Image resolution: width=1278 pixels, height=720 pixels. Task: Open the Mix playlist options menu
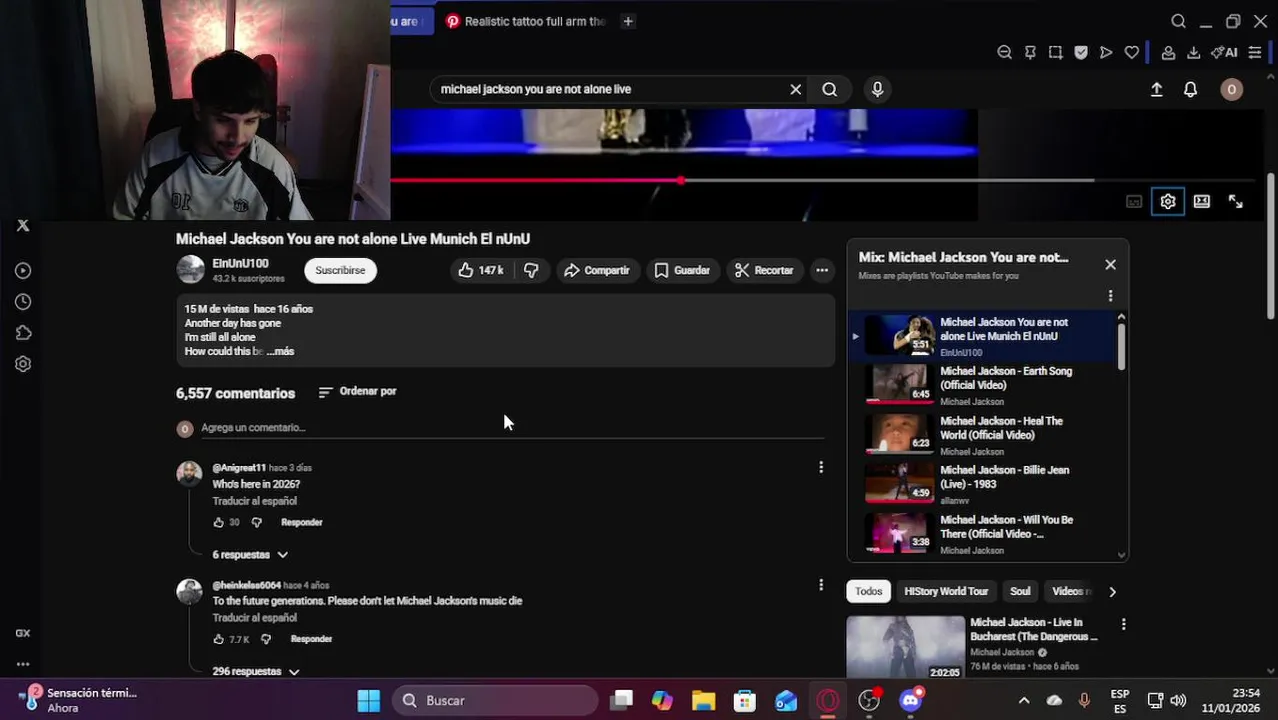(1110, 296)
